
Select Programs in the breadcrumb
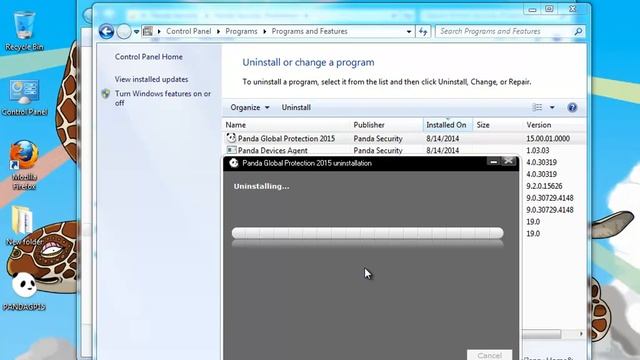241,31
